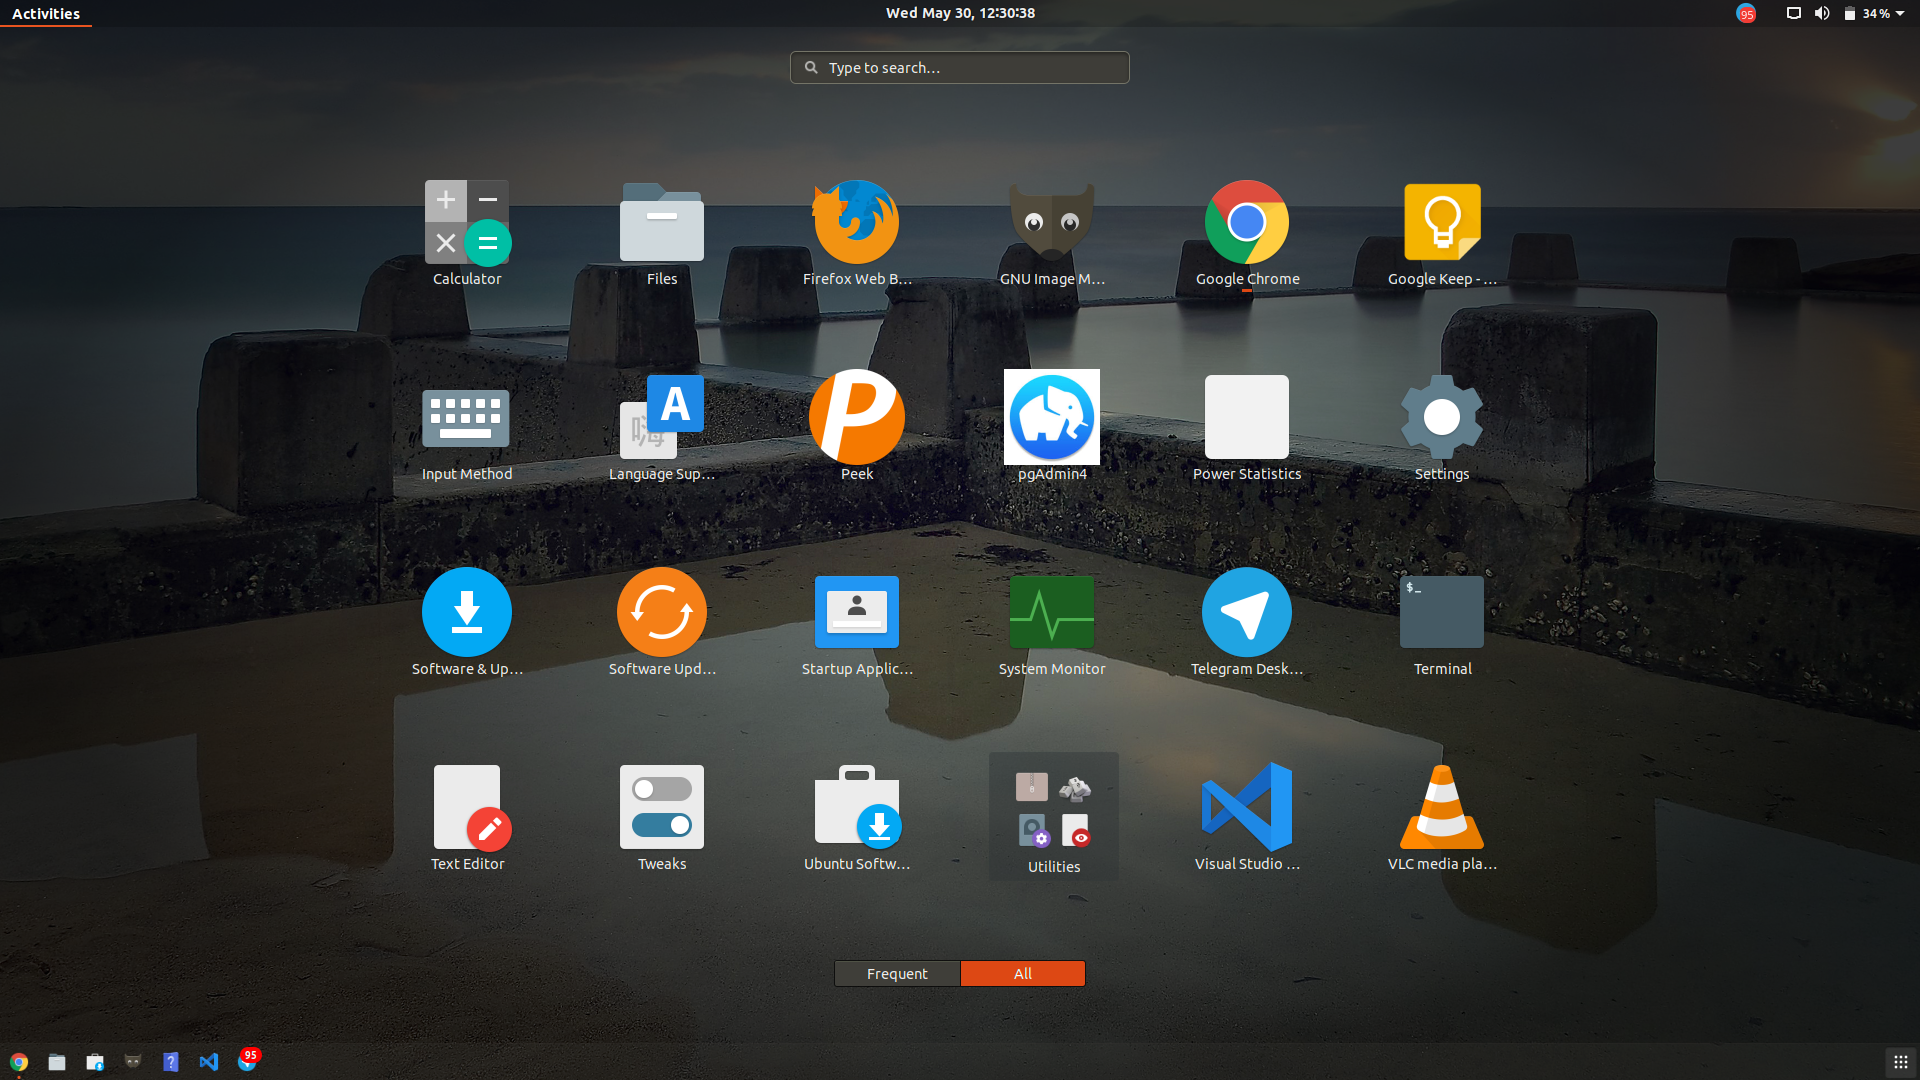The image size is (1920, 1080).
Task: Open Telegram Desktop from the app grid
Action: (1247, 624)
